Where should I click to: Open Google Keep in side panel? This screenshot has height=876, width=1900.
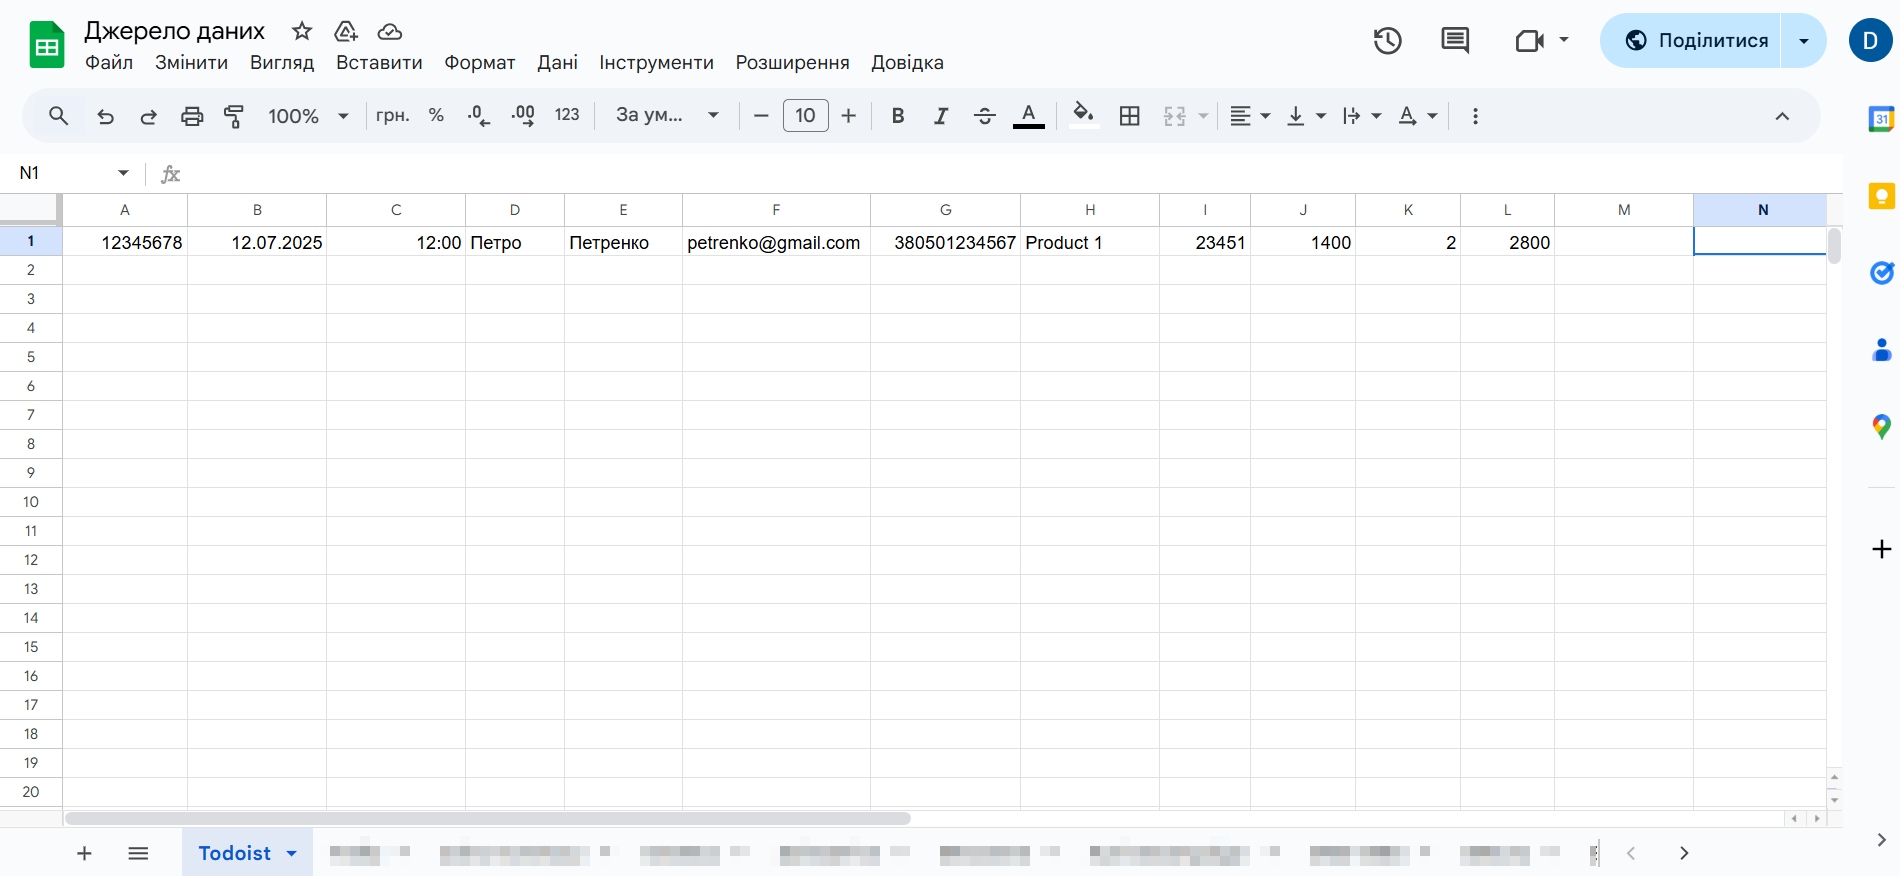click(x=1881, y=196)
